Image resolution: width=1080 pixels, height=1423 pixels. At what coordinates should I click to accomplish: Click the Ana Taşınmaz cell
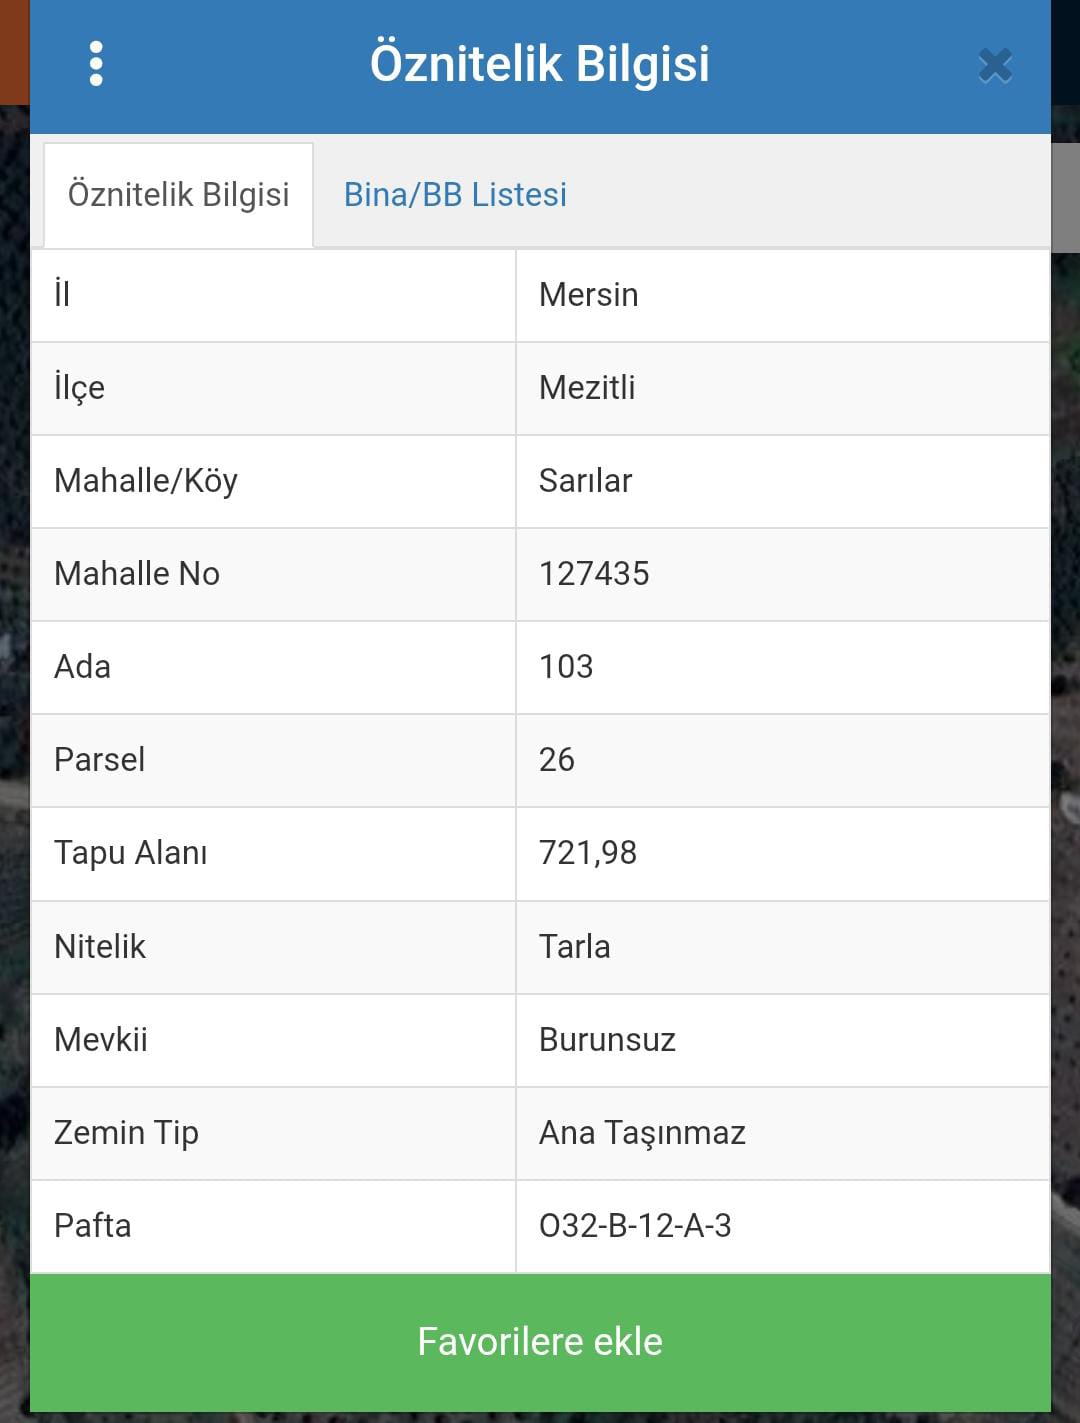point(642,1133)
